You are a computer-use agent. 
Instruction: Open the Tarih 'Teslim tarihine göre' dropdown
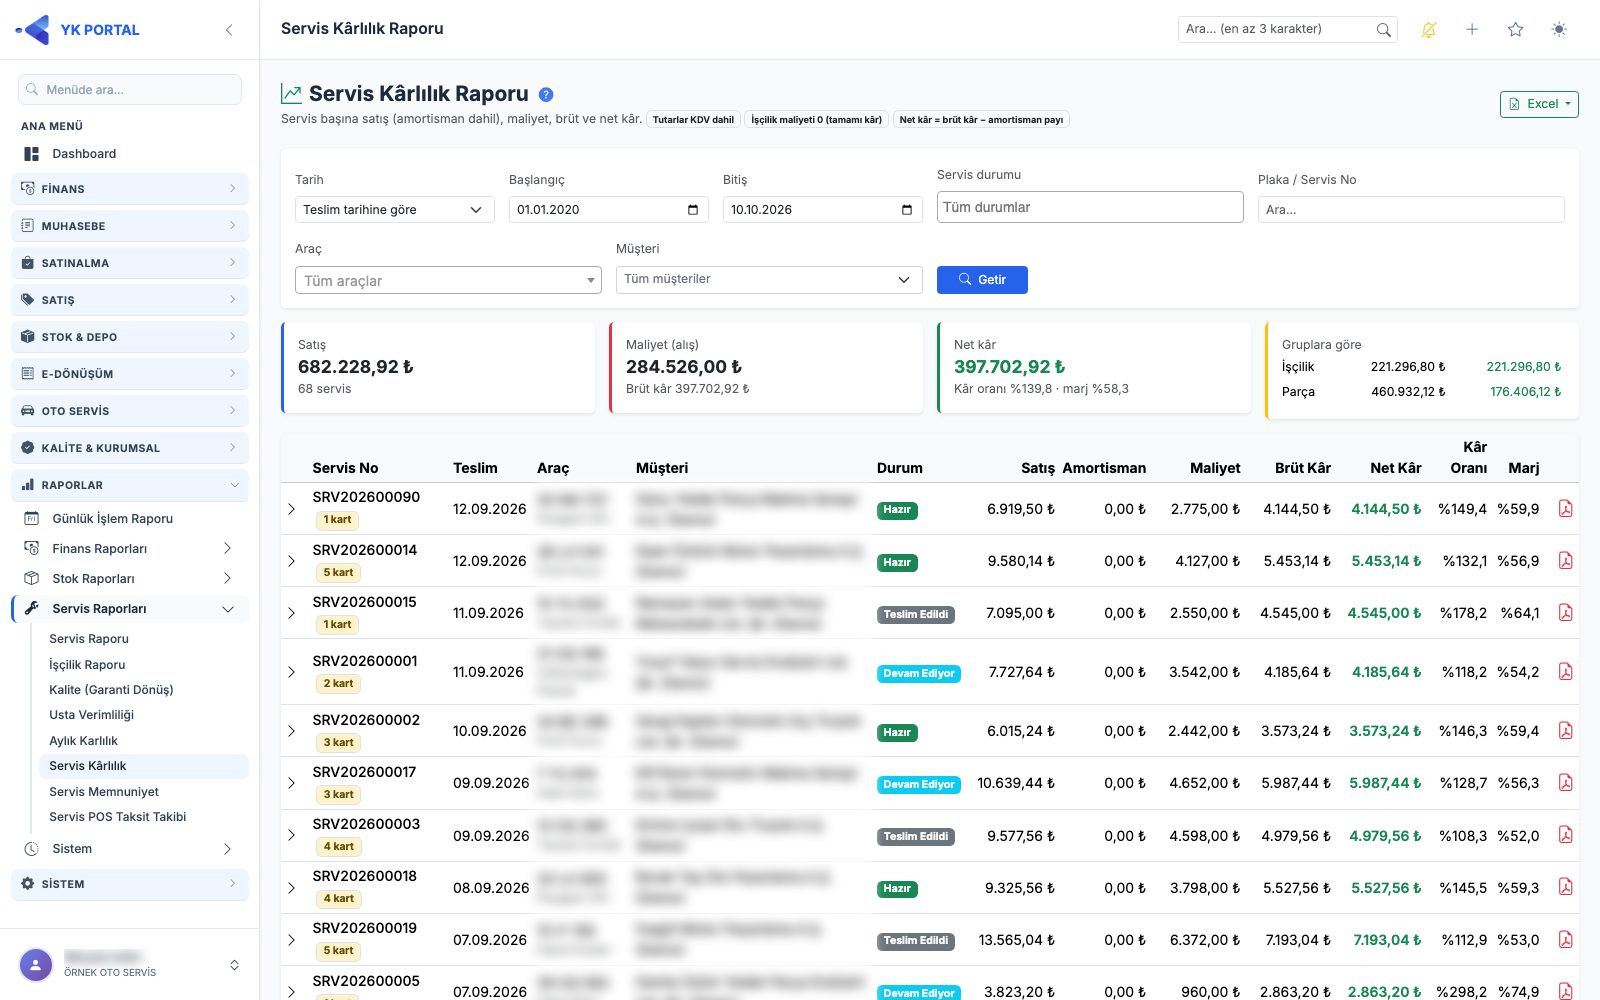pos(394,210)
